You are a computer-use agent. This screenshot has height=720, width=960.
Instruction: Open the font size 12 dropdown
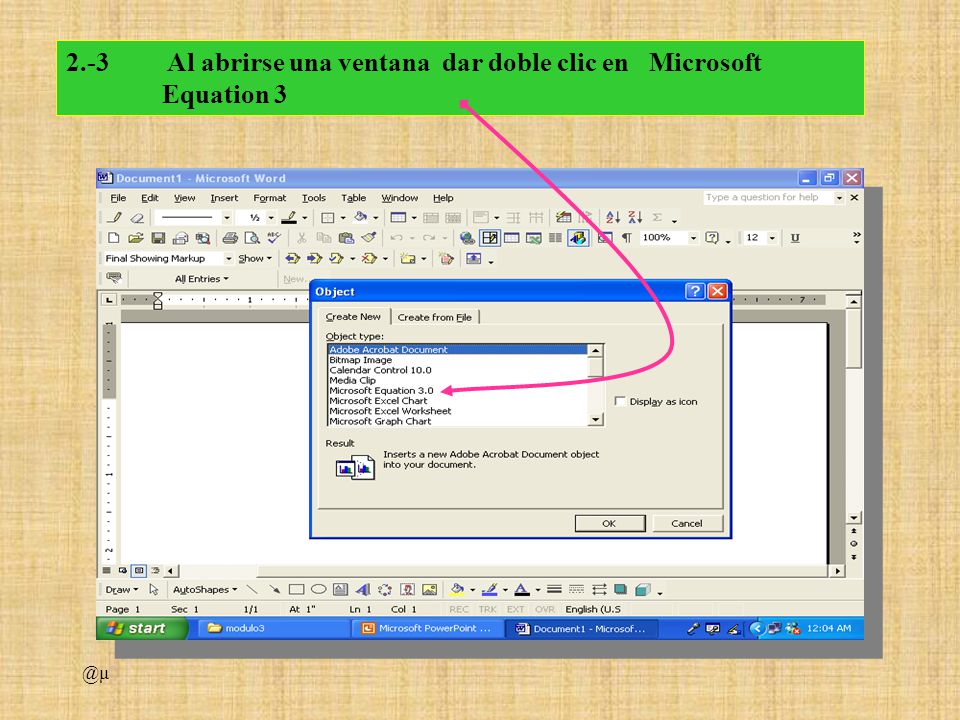773,238
